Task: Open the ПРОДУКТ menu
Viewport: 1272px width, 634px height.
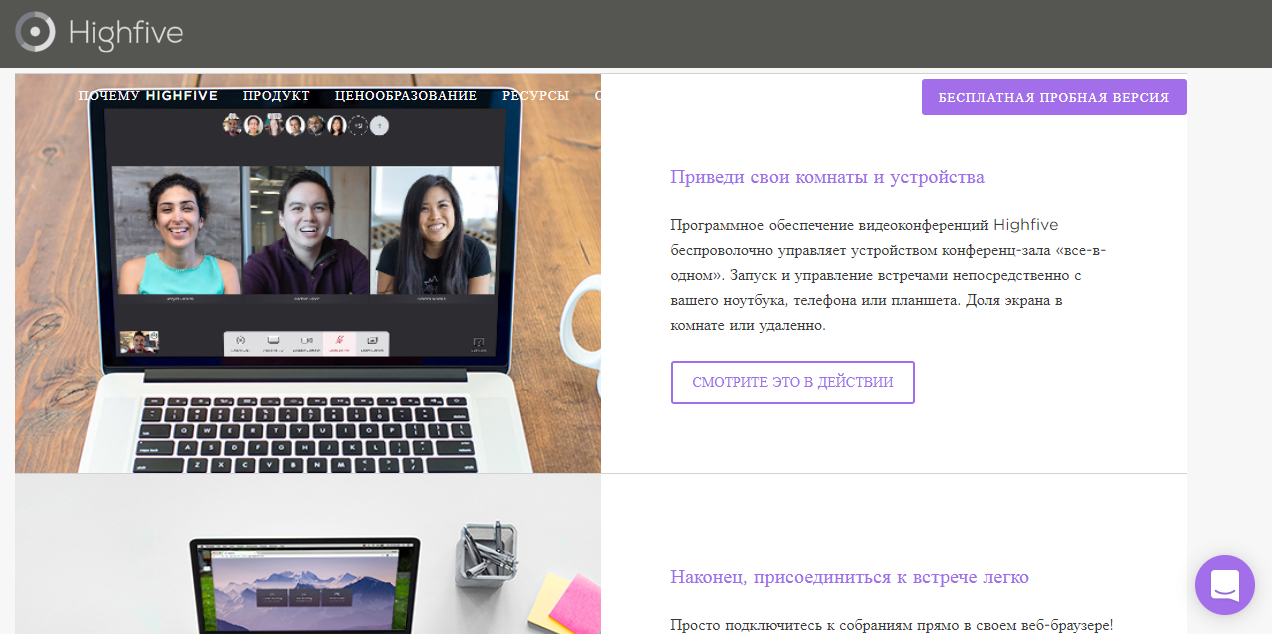Action: [x=275, y=95]
